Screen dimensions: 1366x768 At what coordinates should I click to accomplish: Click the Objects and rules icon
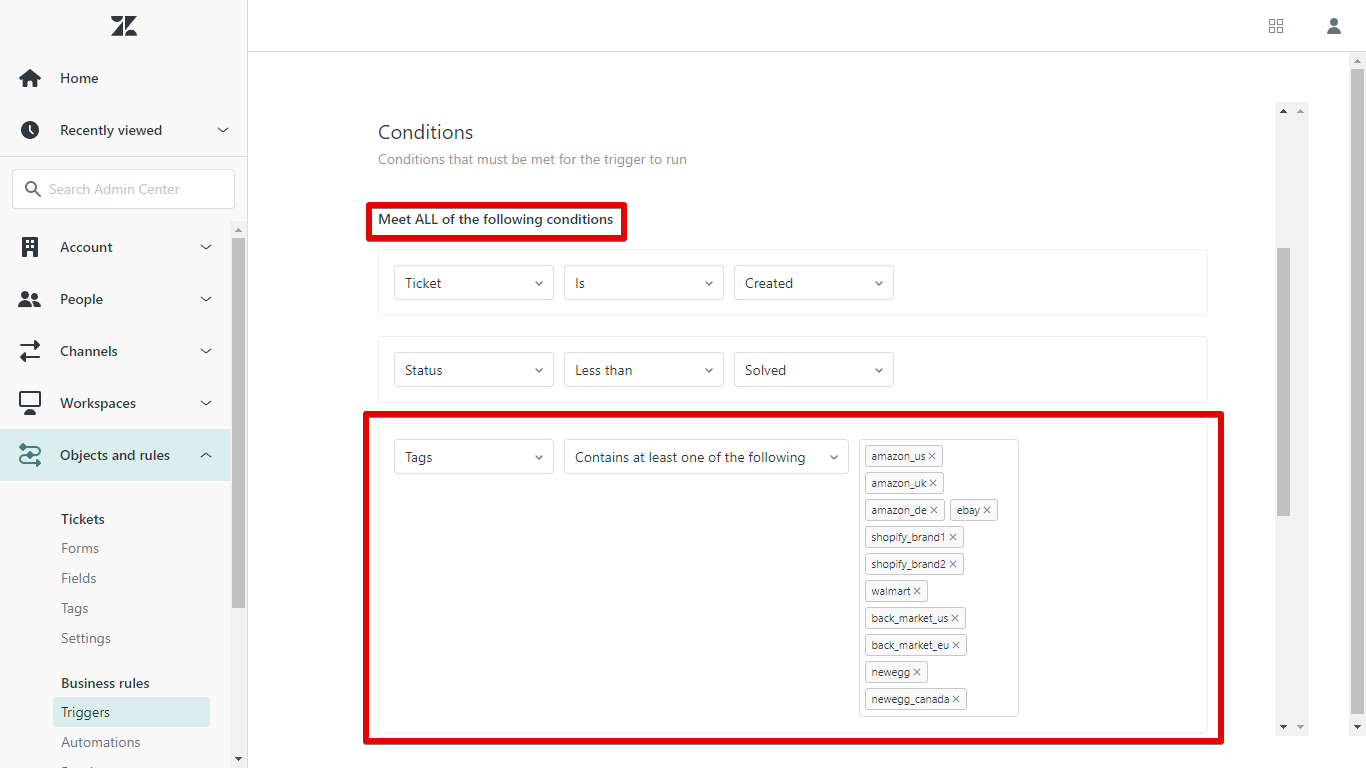tap(30, 455)
